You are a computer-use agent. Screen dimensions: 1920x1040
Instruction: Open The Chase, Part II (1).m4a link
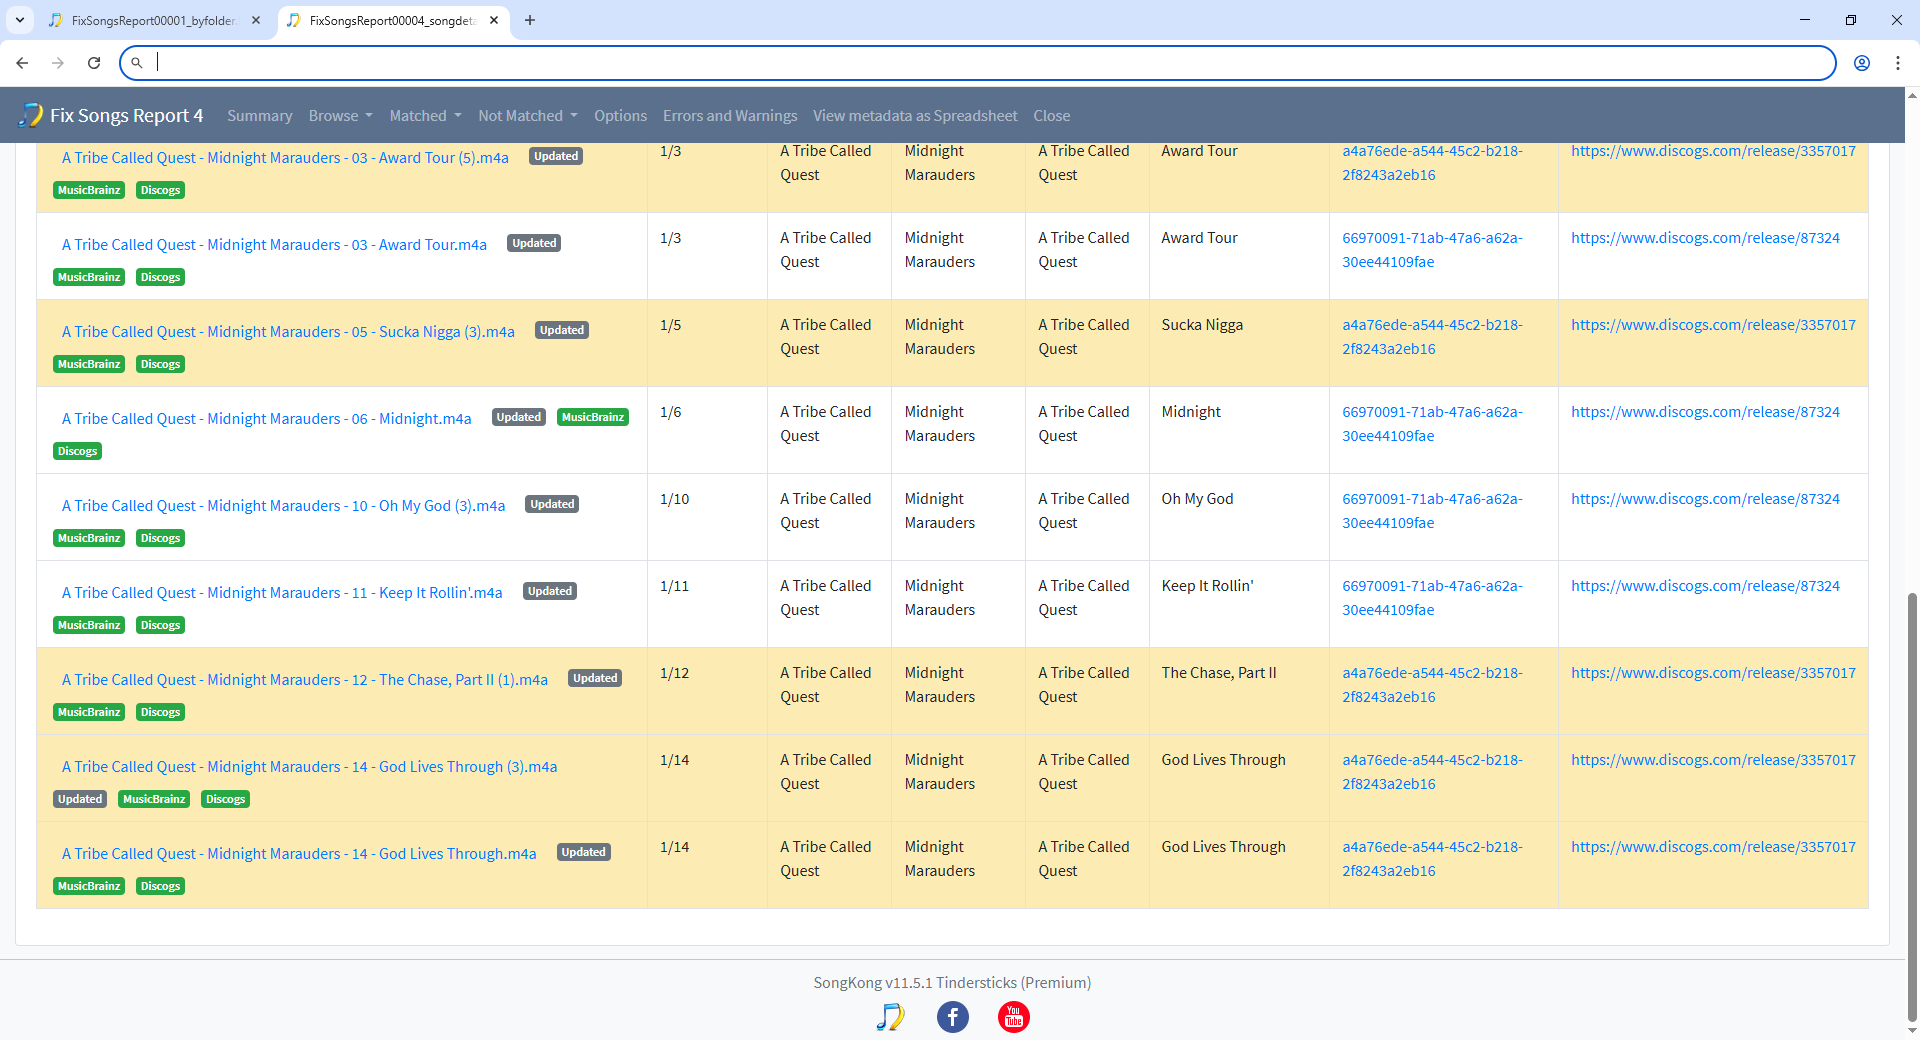(x=305, y=679)
